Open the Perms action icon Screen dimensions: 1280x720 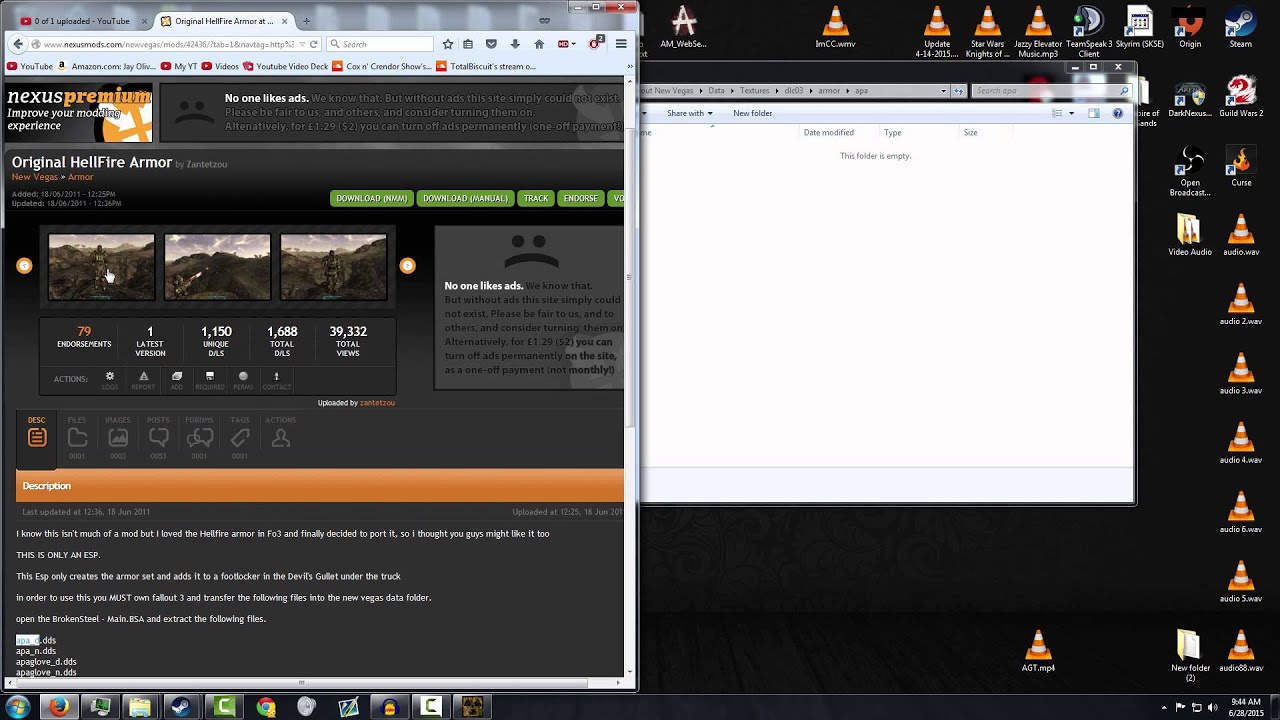[x=243, y=380]
